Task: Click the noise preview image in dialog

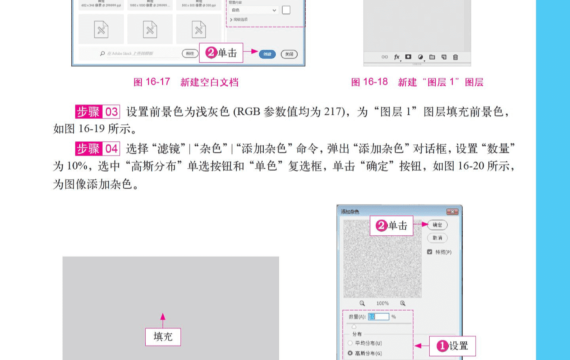Action: coord(382,259)
